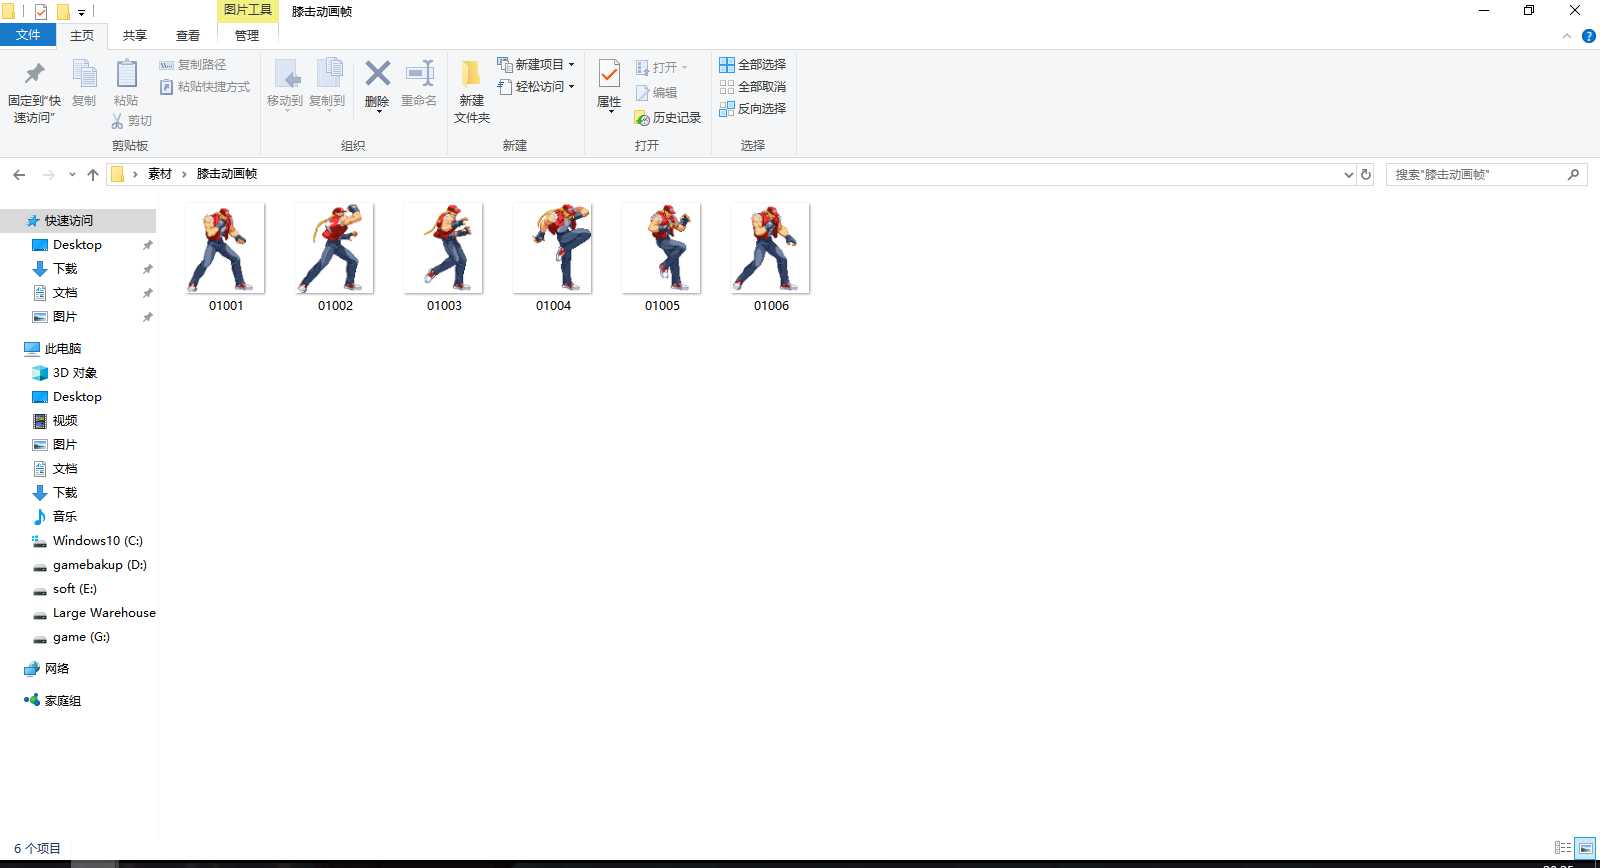Viewport: 1600px width, 868px height.
Task: Click 反向选择 (Invert selection)
Action: coord(753,109)
